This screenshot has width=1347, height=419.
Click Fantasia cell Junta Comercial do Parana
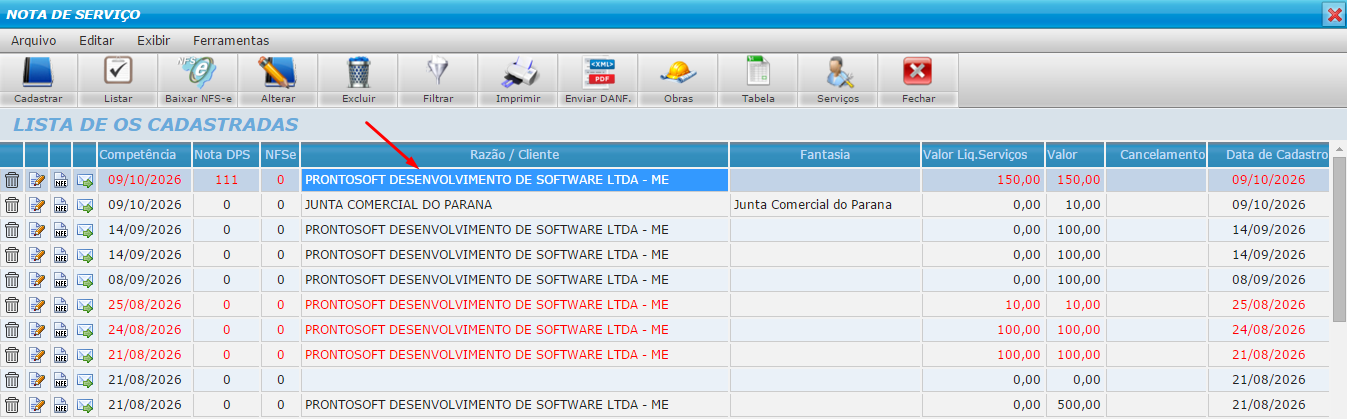tap(825, 205)
